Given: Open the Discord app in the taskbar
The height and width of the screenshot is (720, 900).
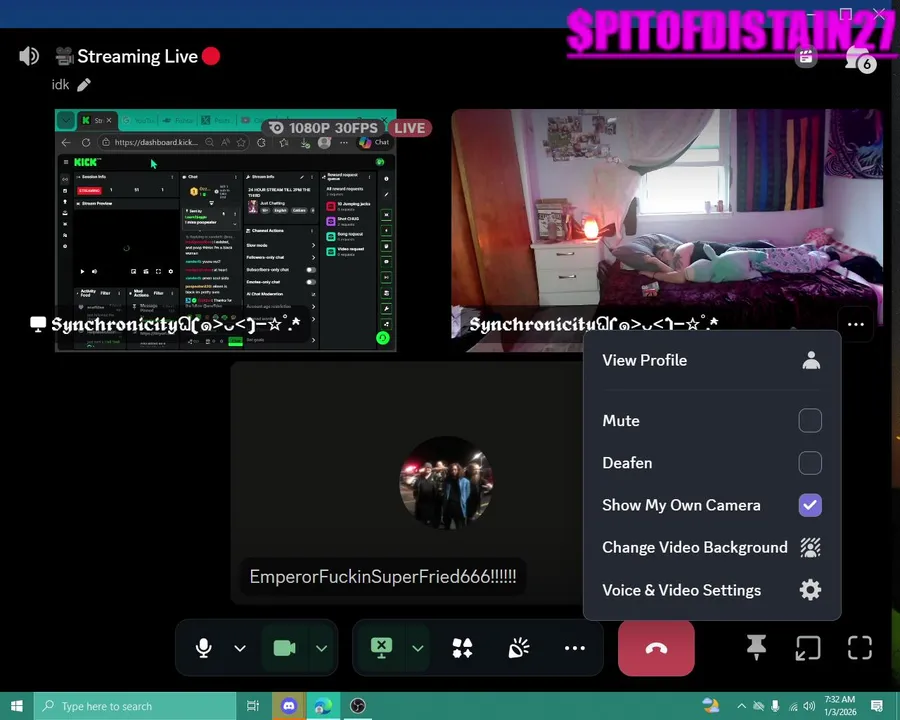Looking at the screenshot, I should coord(289,706).
